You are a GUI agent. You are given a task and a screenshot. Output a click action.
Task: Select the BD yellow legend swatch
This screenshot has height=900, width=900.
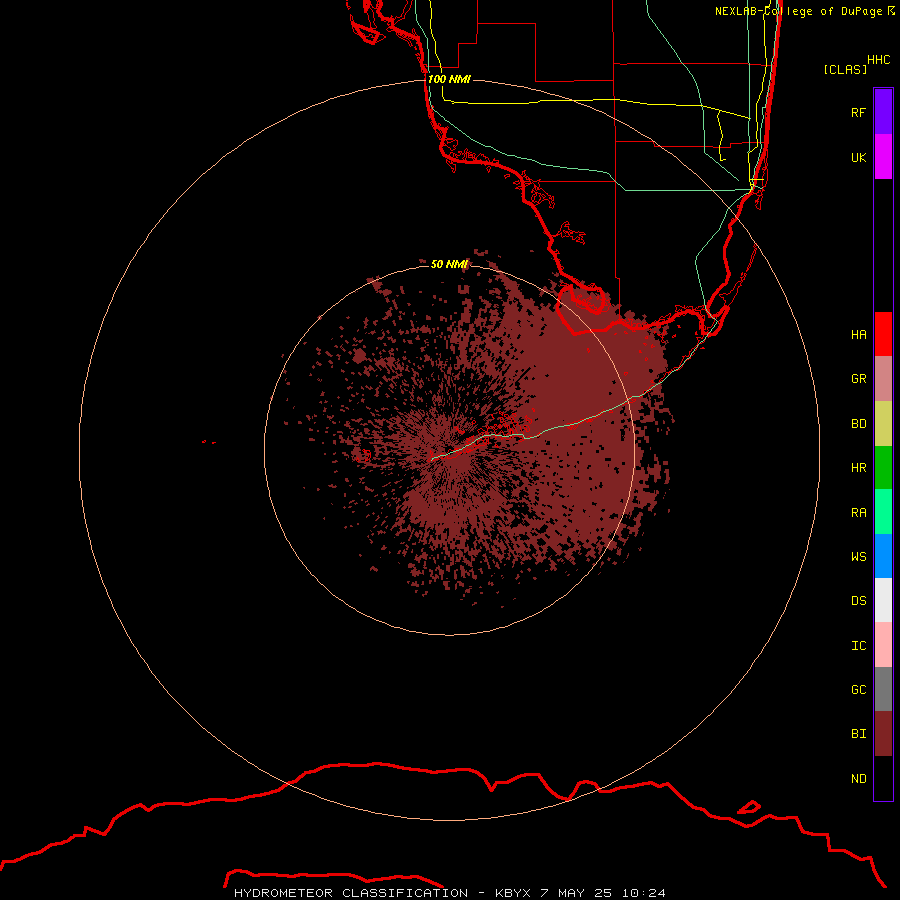click(x=883, y=424)
